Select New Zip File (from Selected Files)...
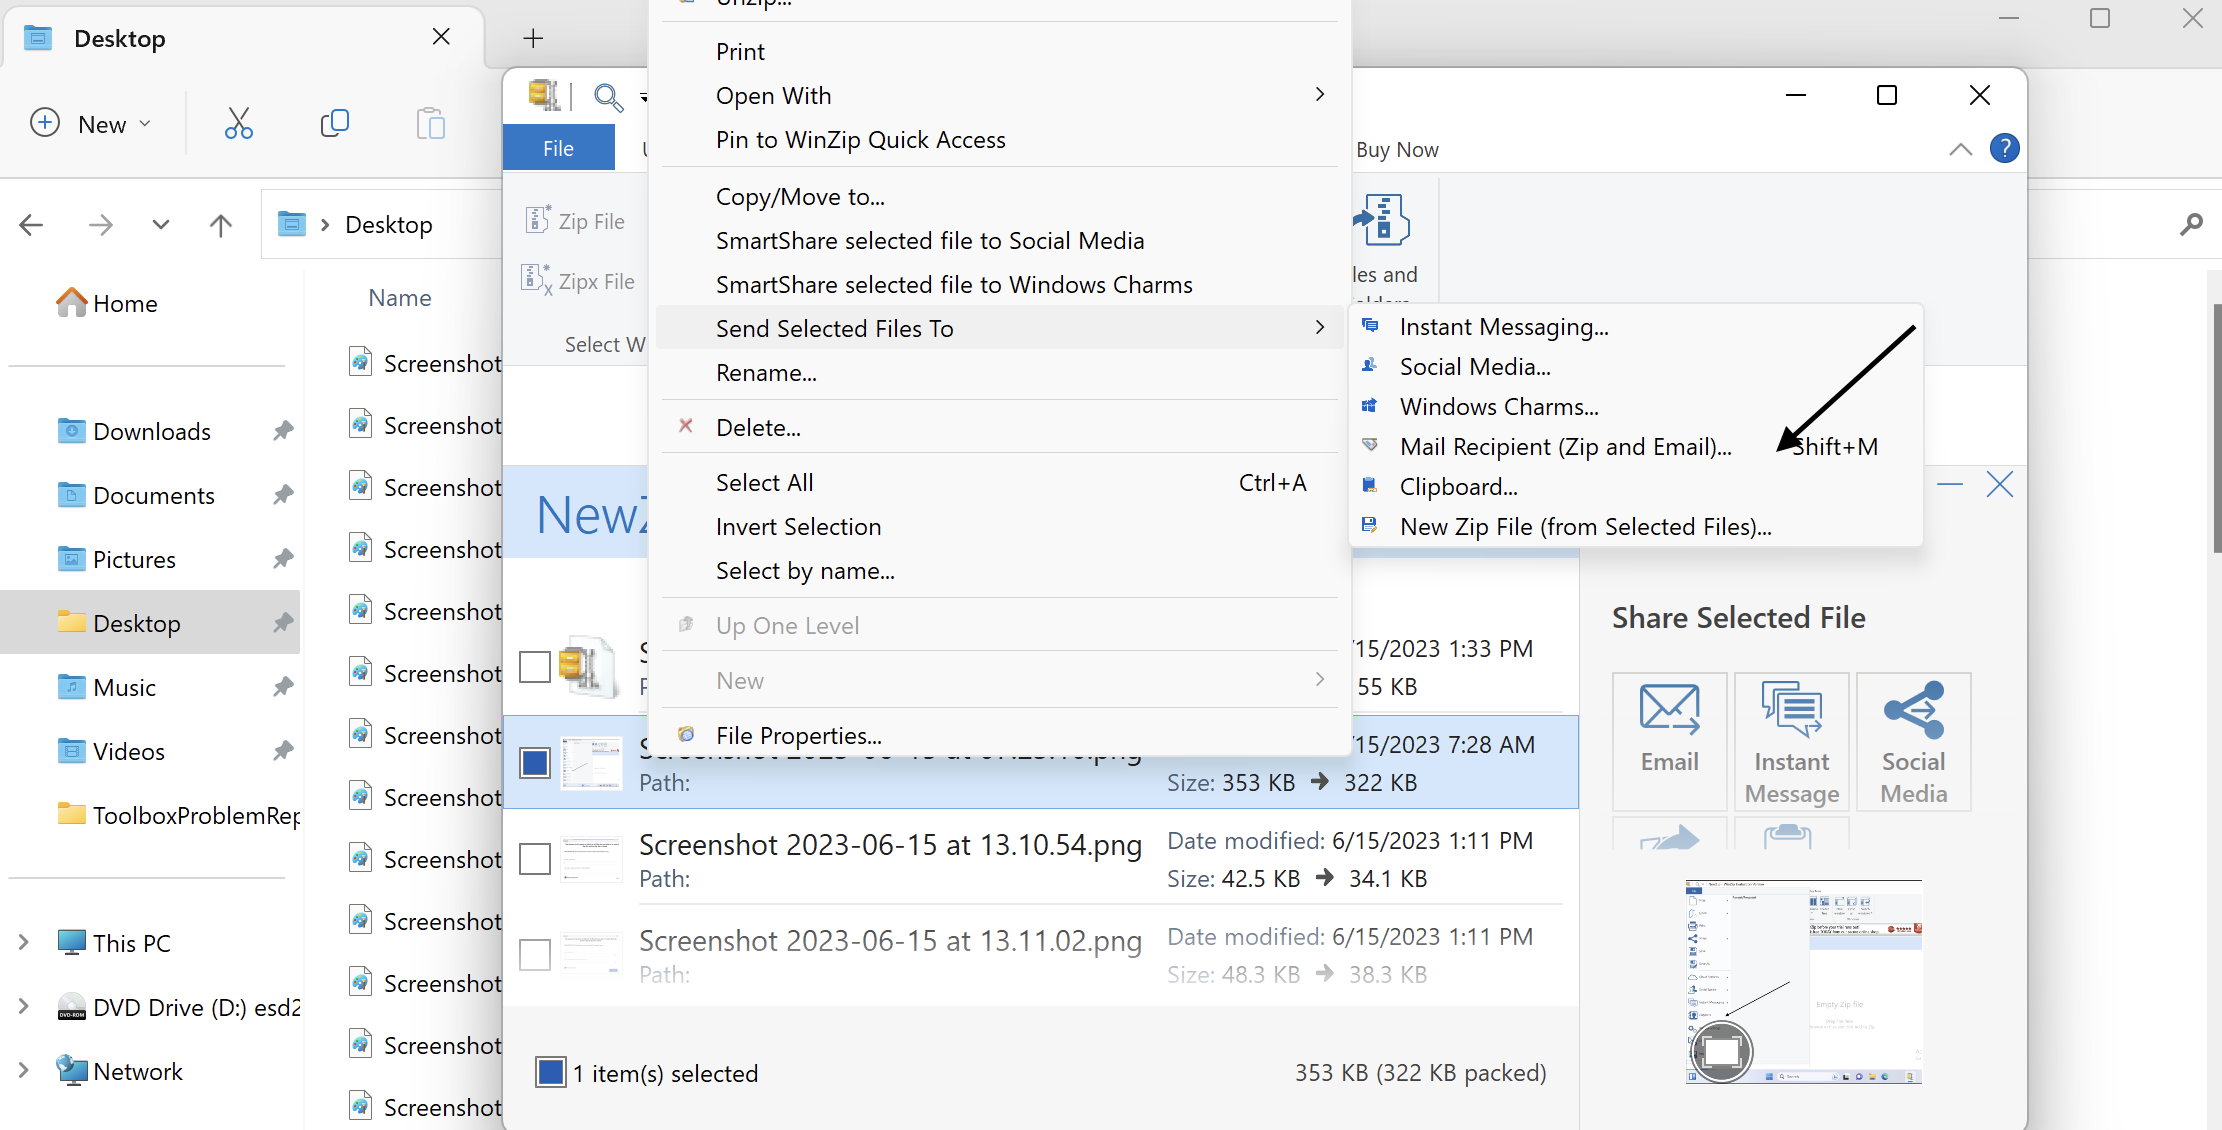Screen dimensions: 2222x1130 click(x=1636, y=527)
